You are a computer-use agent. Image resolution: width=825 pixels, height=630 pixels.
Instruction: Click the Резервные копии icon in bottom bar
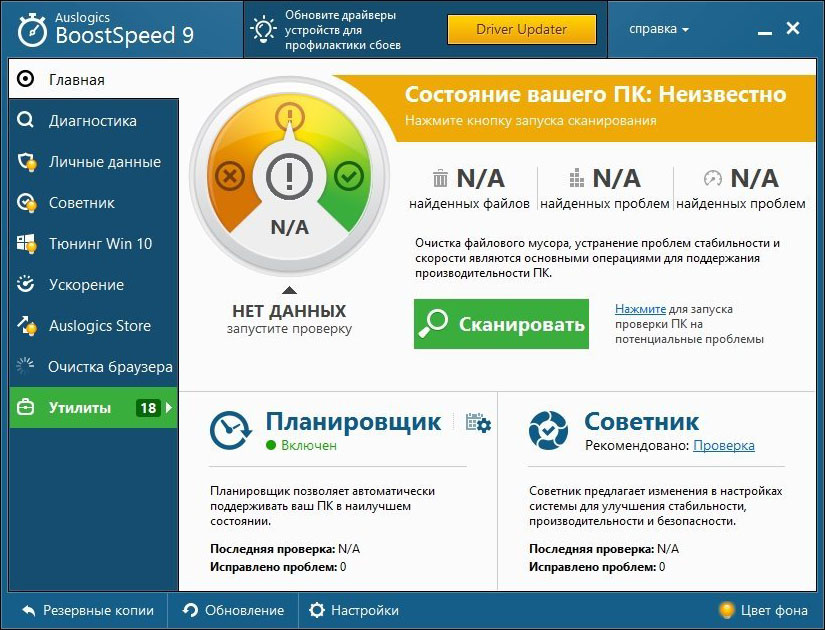tap(30, 610)
